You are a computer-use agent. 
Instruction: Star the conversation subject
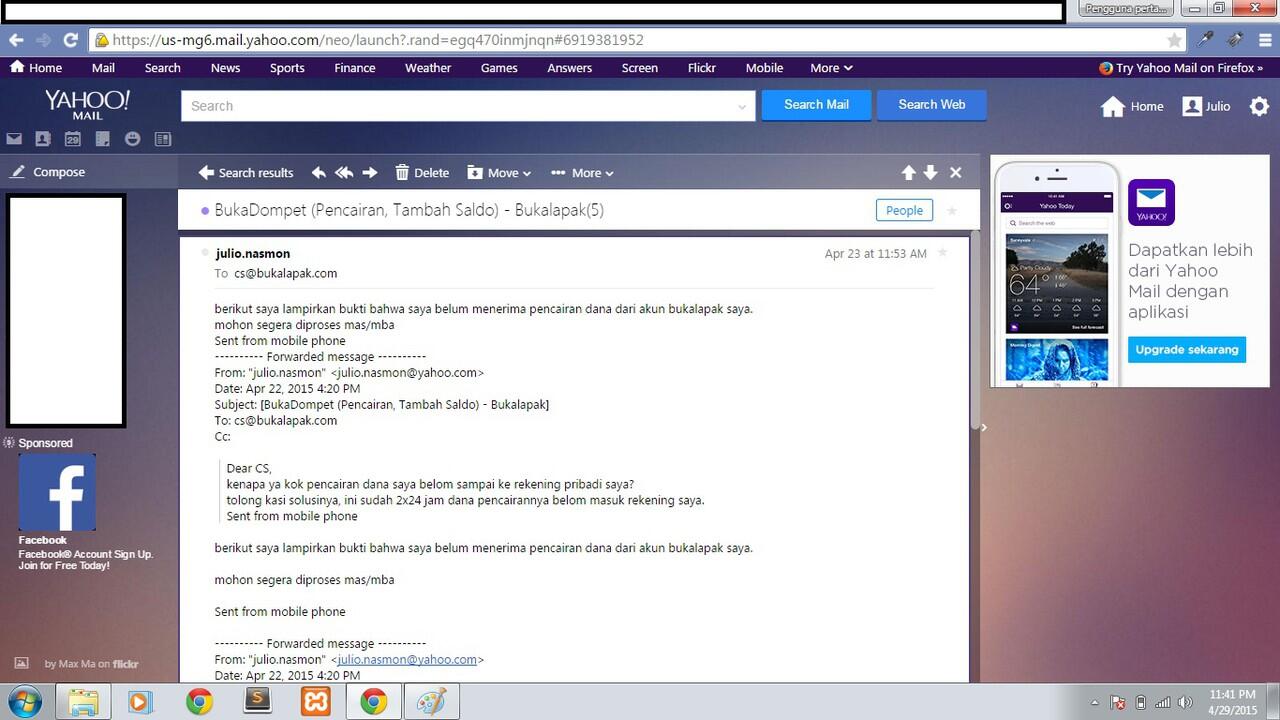click(952, 211)
